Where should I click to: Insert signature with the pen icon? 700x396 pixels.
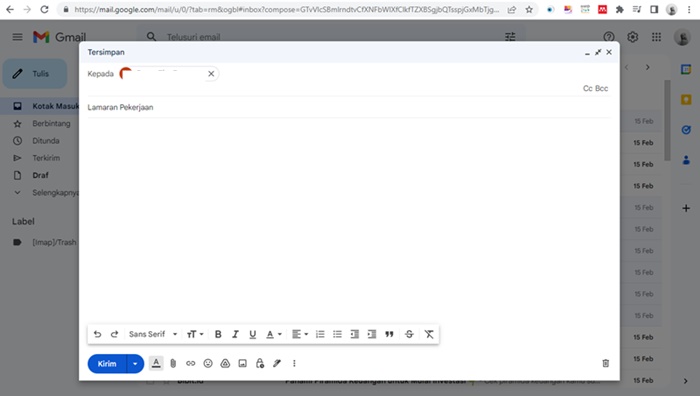(x=277, y=363)
